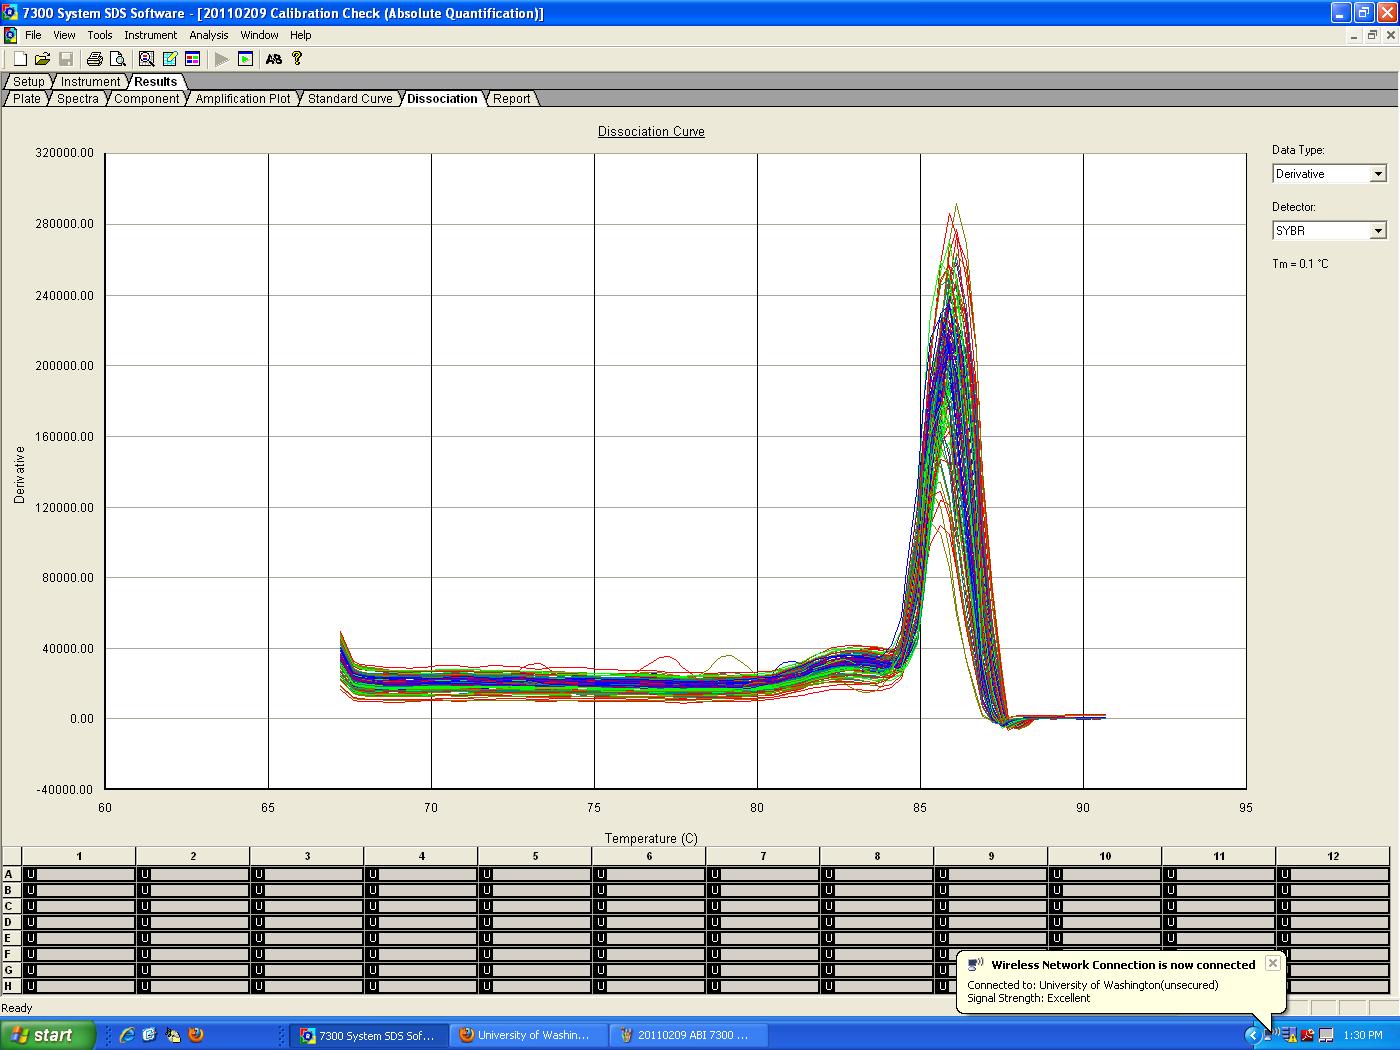Click the New document toolbar icon
Viewport: 1400px width, 1050px height.
19,59
